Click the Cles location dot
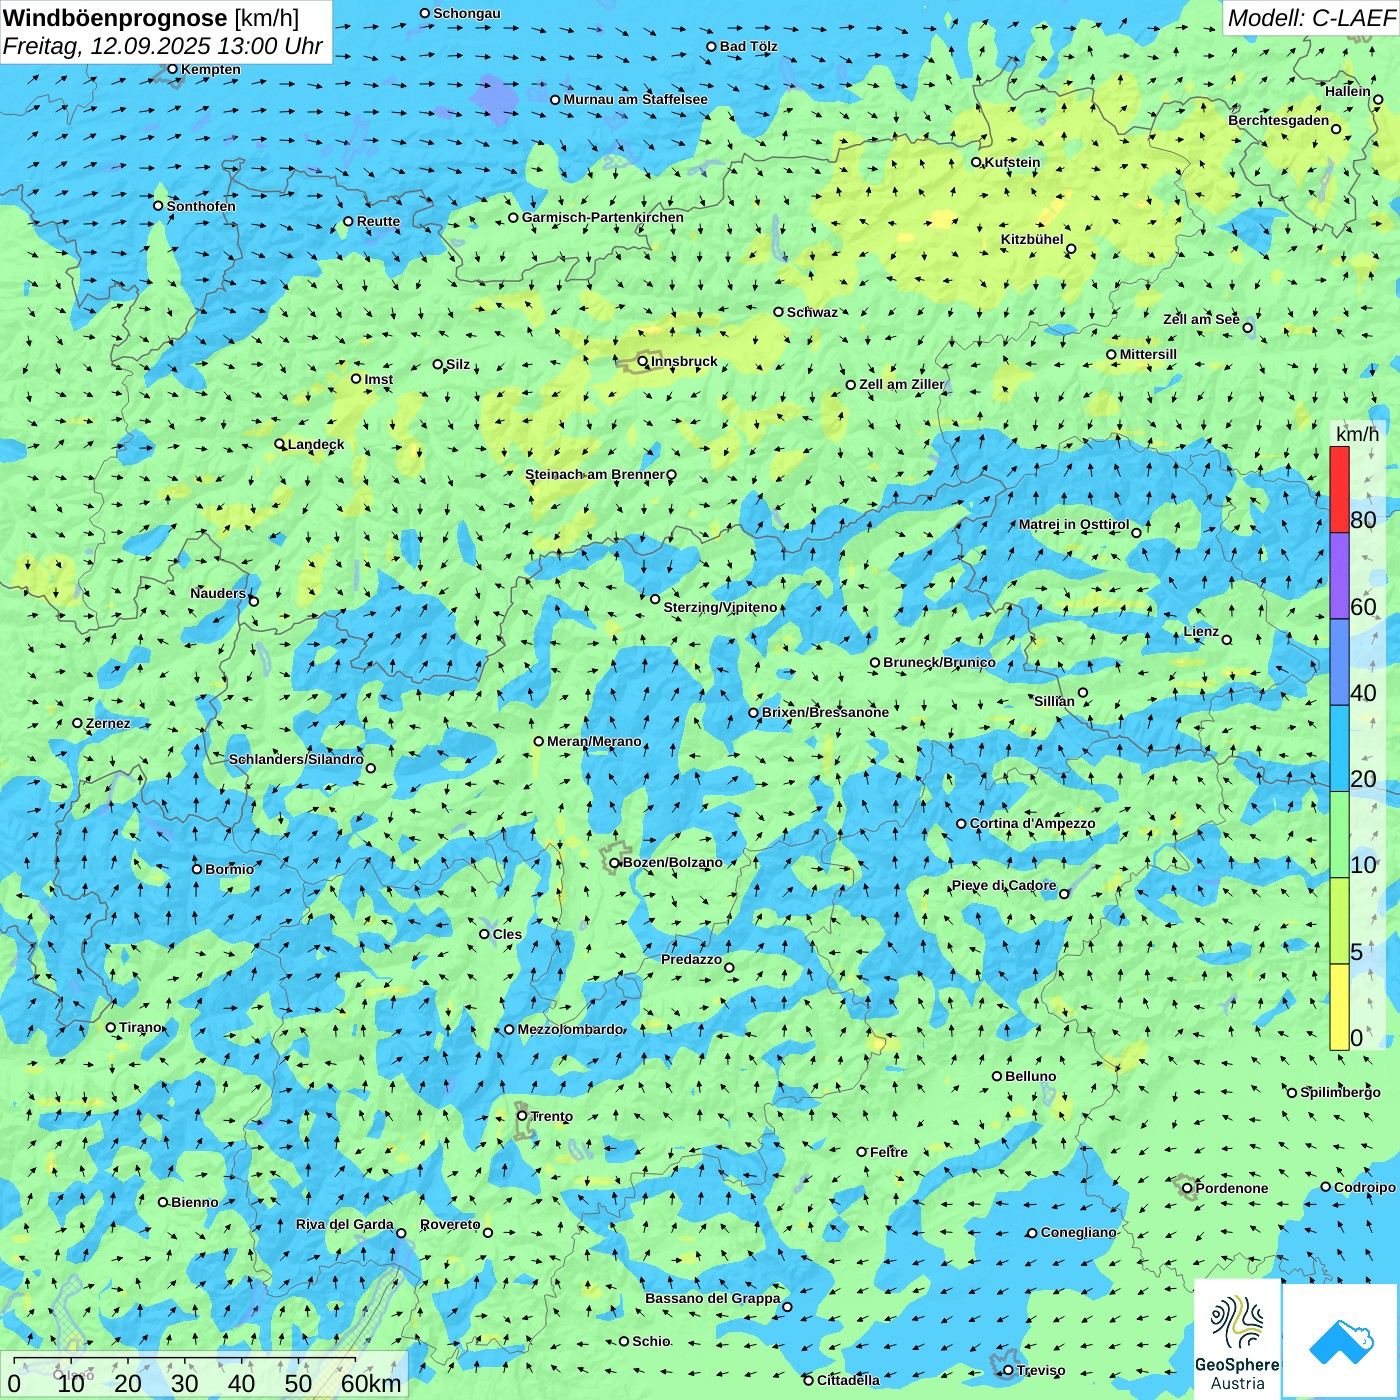 [x=485, y=934]
